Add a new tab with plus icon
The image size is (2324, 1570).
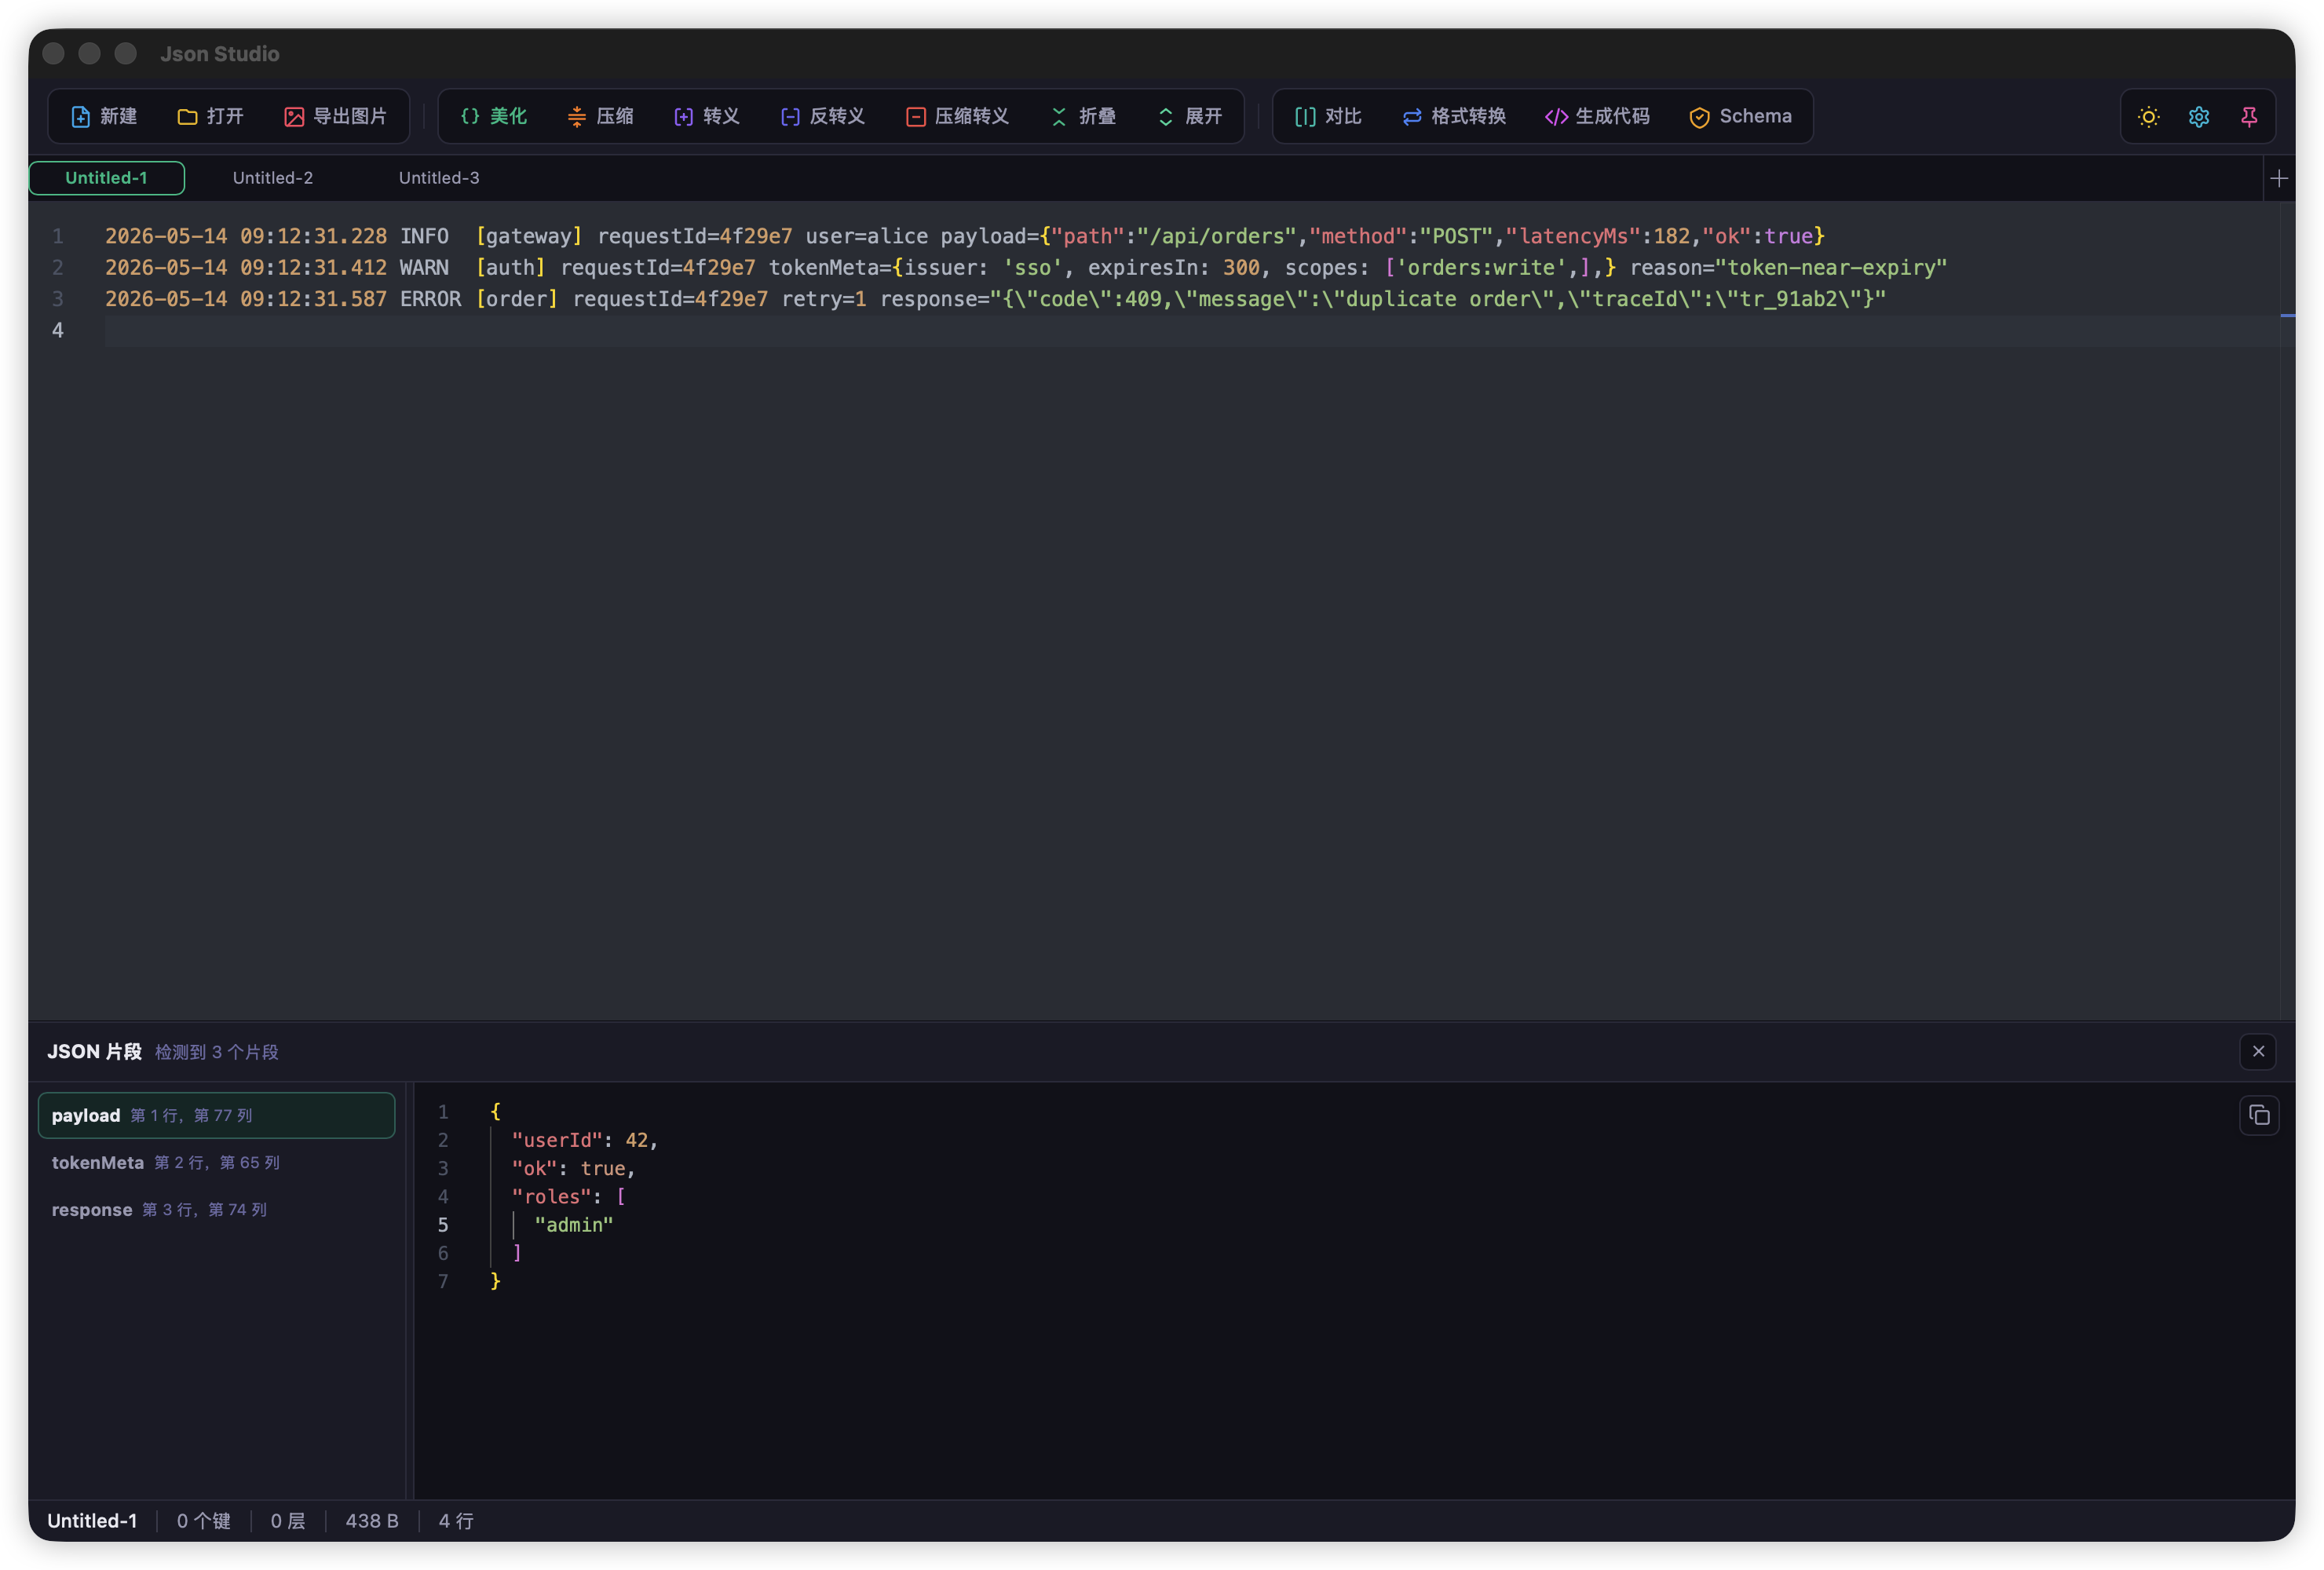pyautogui.click(x=2279, y=178)
